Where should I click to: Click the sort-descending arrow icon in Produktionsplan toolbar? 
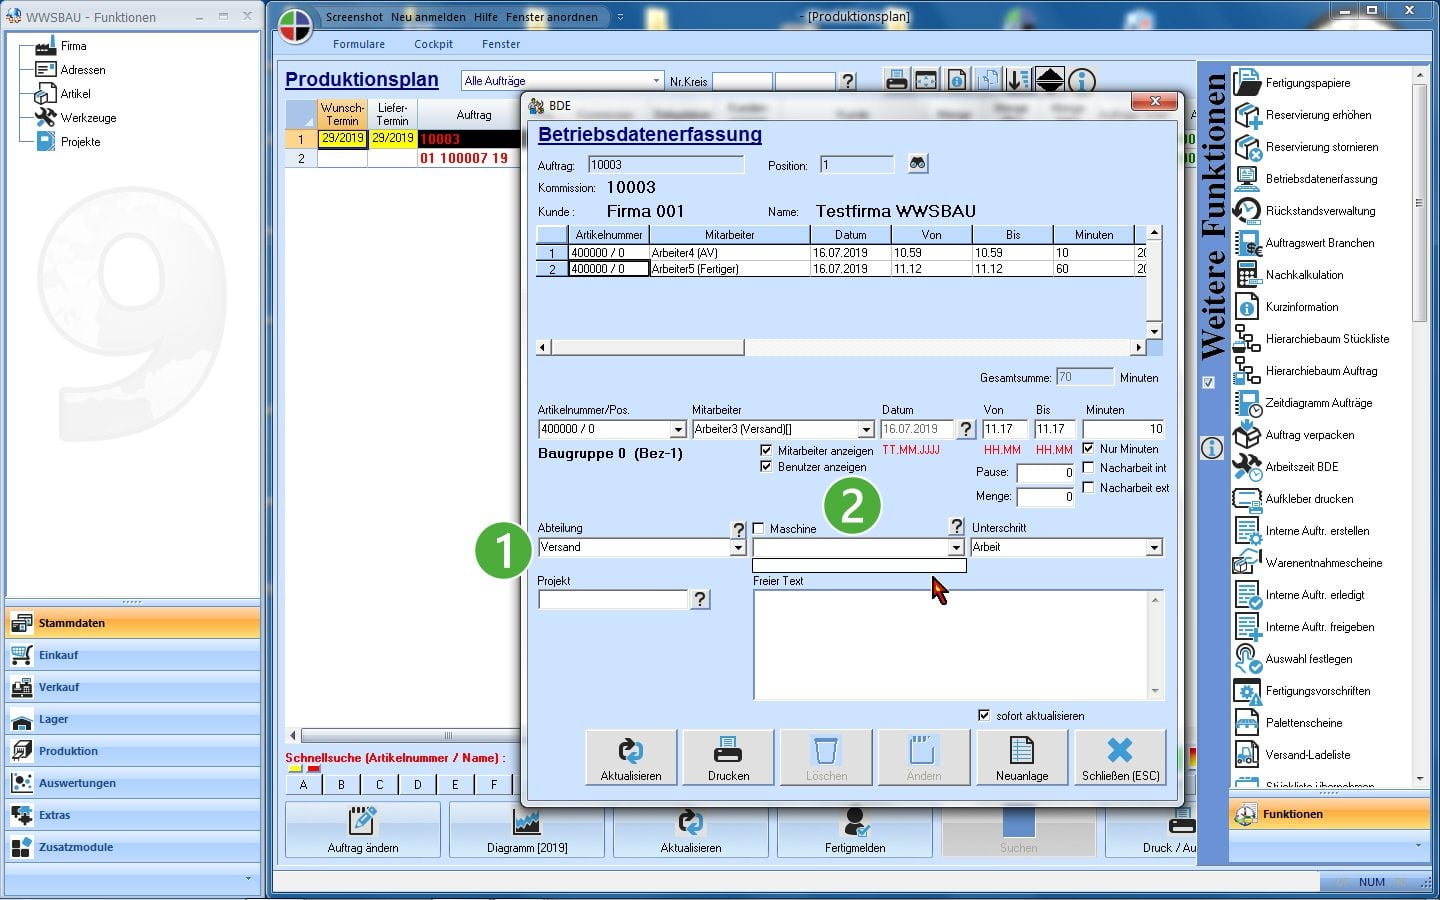tap(1018, 81)
